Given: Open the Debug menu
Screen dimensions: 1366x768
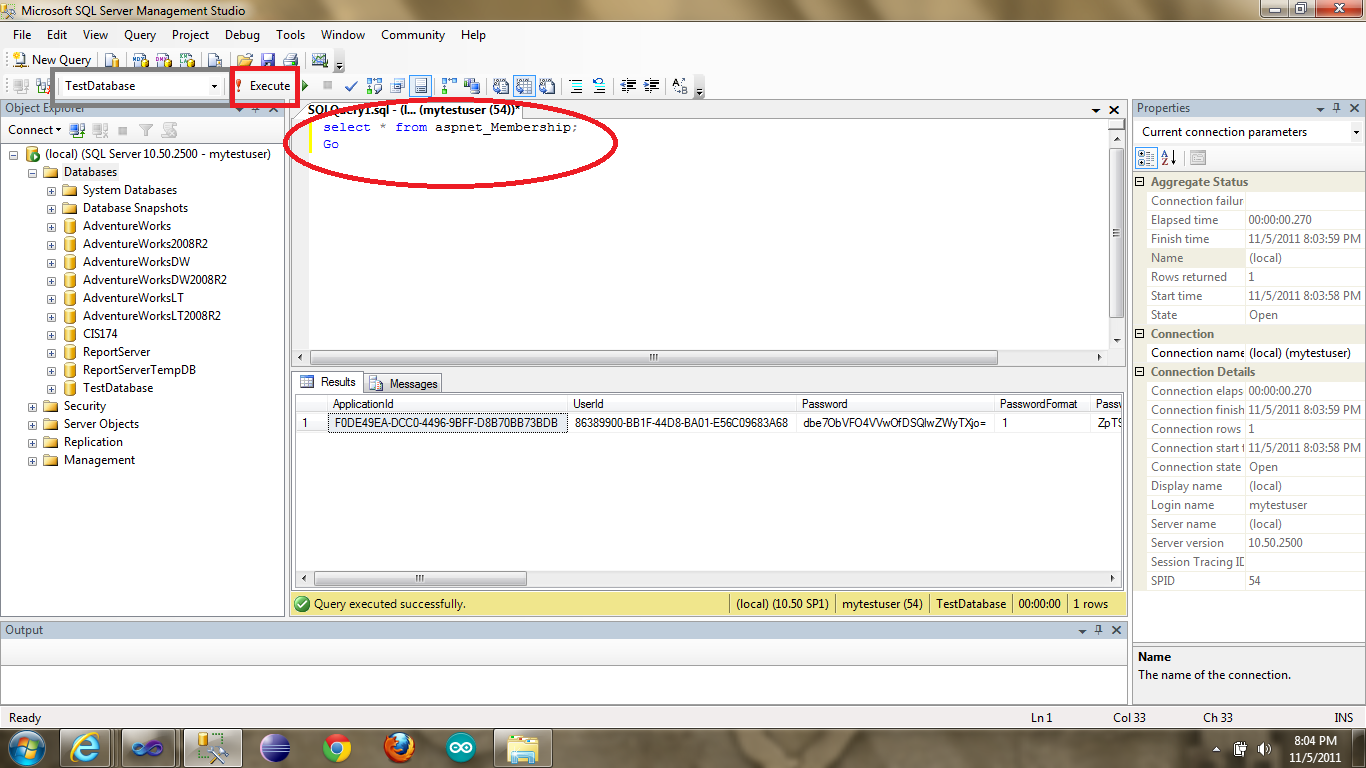Looking at the screenshot, I should (x=242, y=34).
